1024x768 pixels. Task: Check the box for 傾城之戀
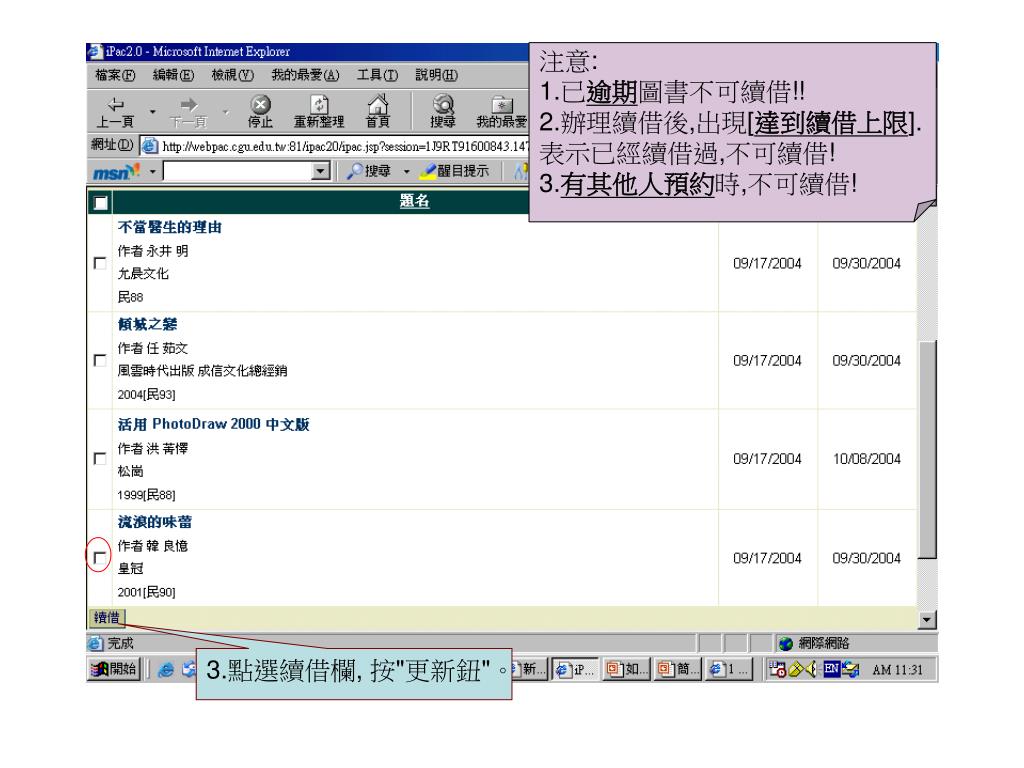100,360
